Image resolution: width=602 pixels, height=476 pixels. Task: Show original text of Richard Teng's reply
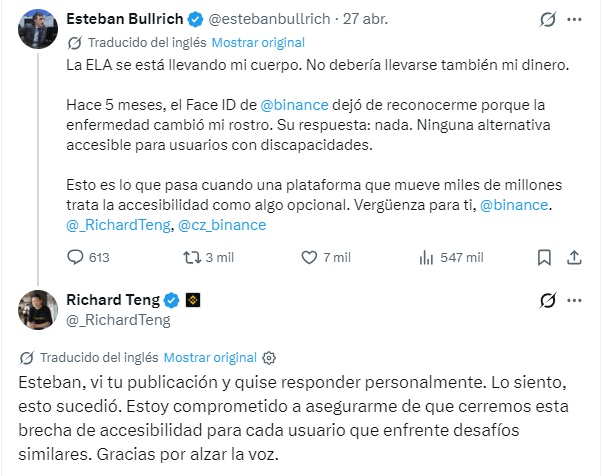210,357
